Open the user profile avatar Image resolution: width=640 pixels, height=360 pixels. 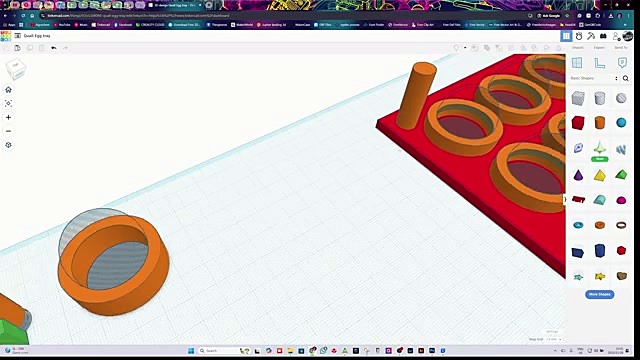(628, 36)
